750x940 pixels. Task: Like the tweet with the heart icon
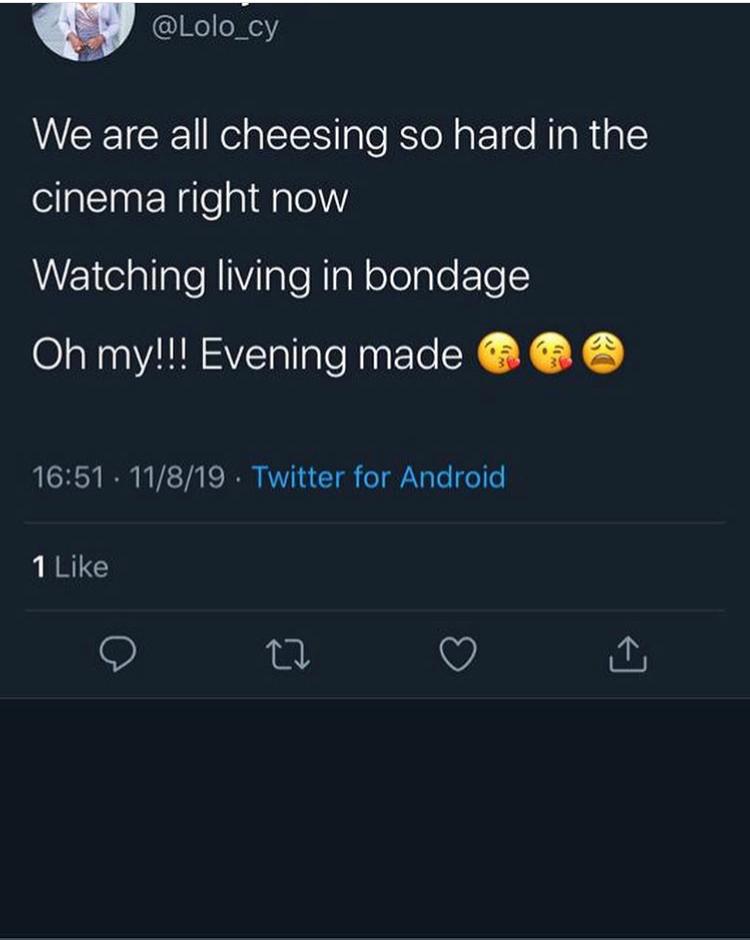tap(459, 654)
